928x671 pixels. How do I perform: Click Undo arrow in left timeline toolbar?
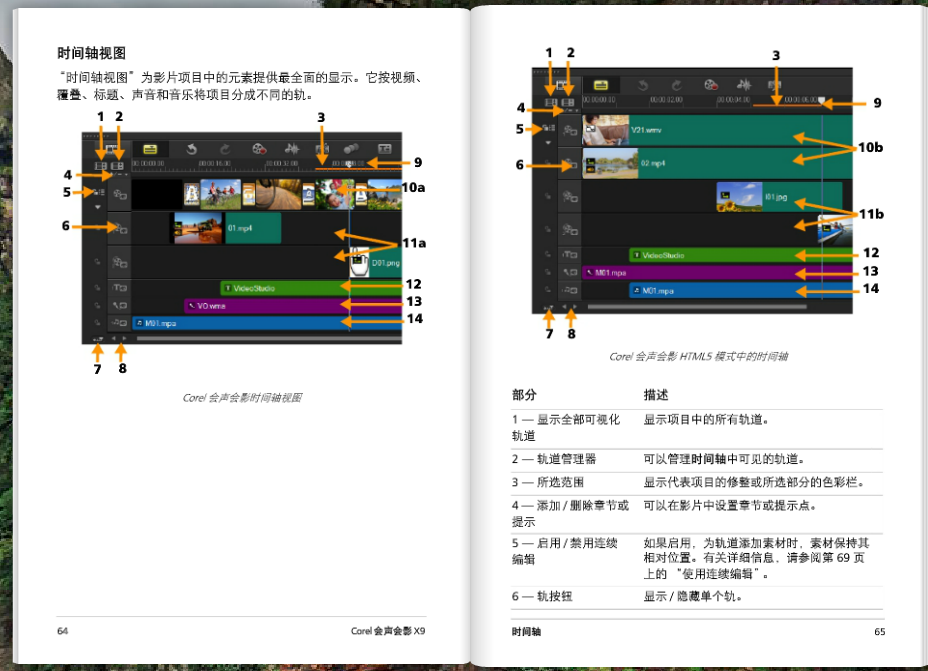(x=191, y=149)
